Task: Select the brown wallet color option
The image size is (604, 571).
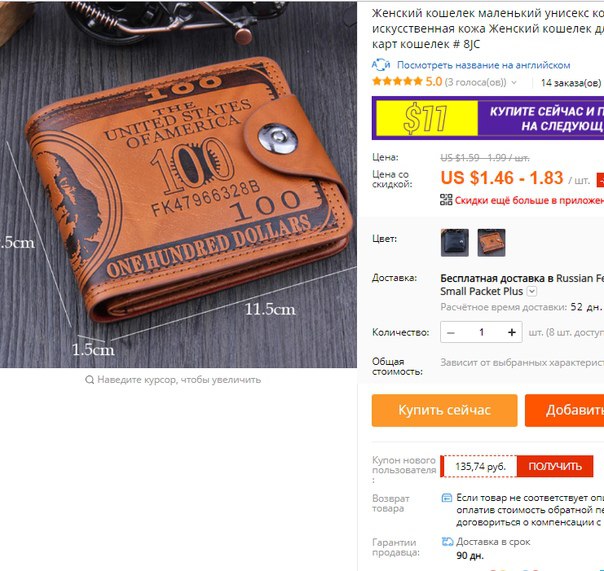Action: [491, 243]
